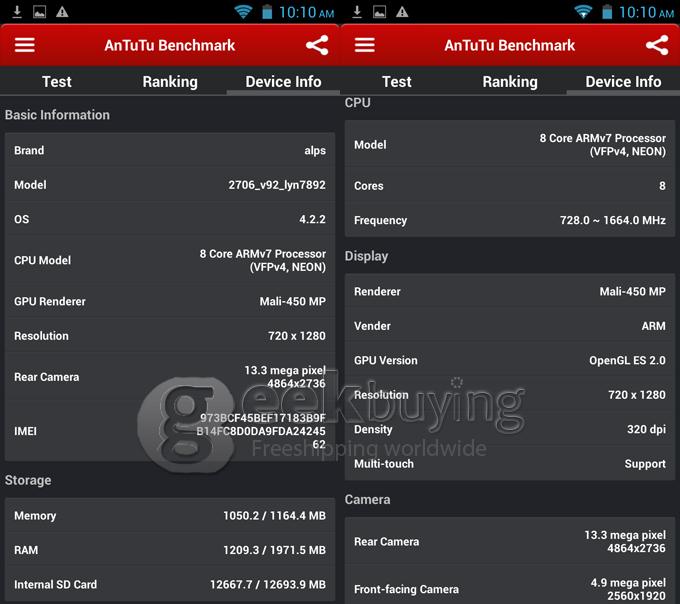
Task: Tap picture notification icon on left screen
Action: tap(39, 12)
